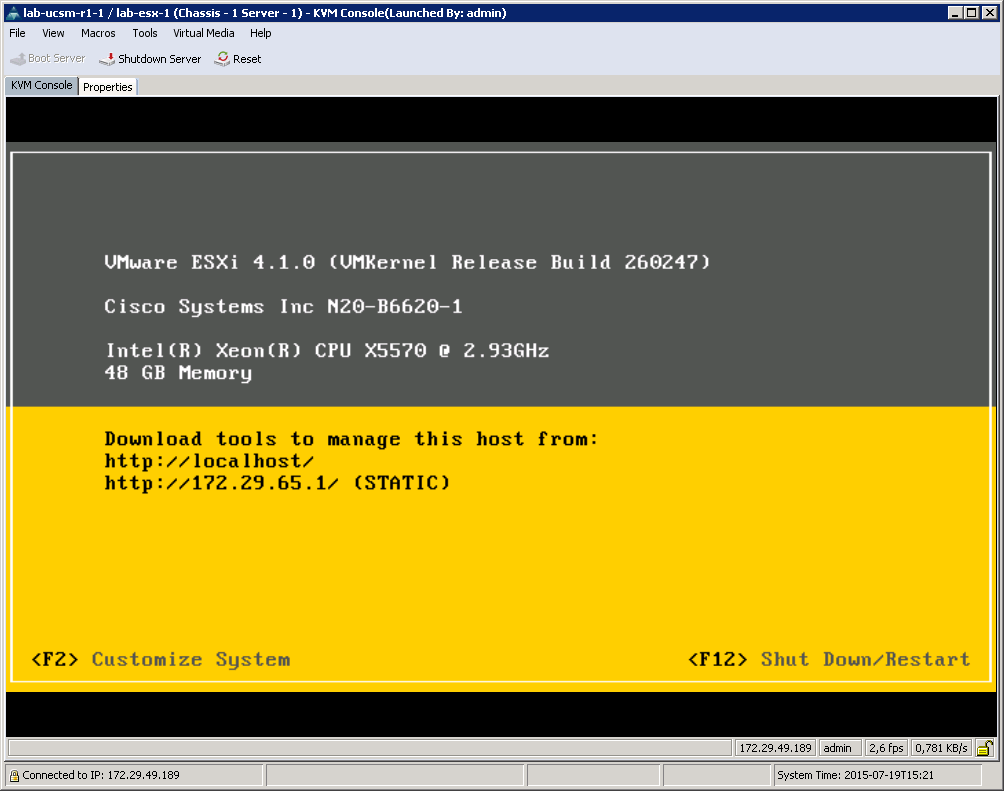
Task: Click the Shutdown Server button label
Action: pos(159,59)
